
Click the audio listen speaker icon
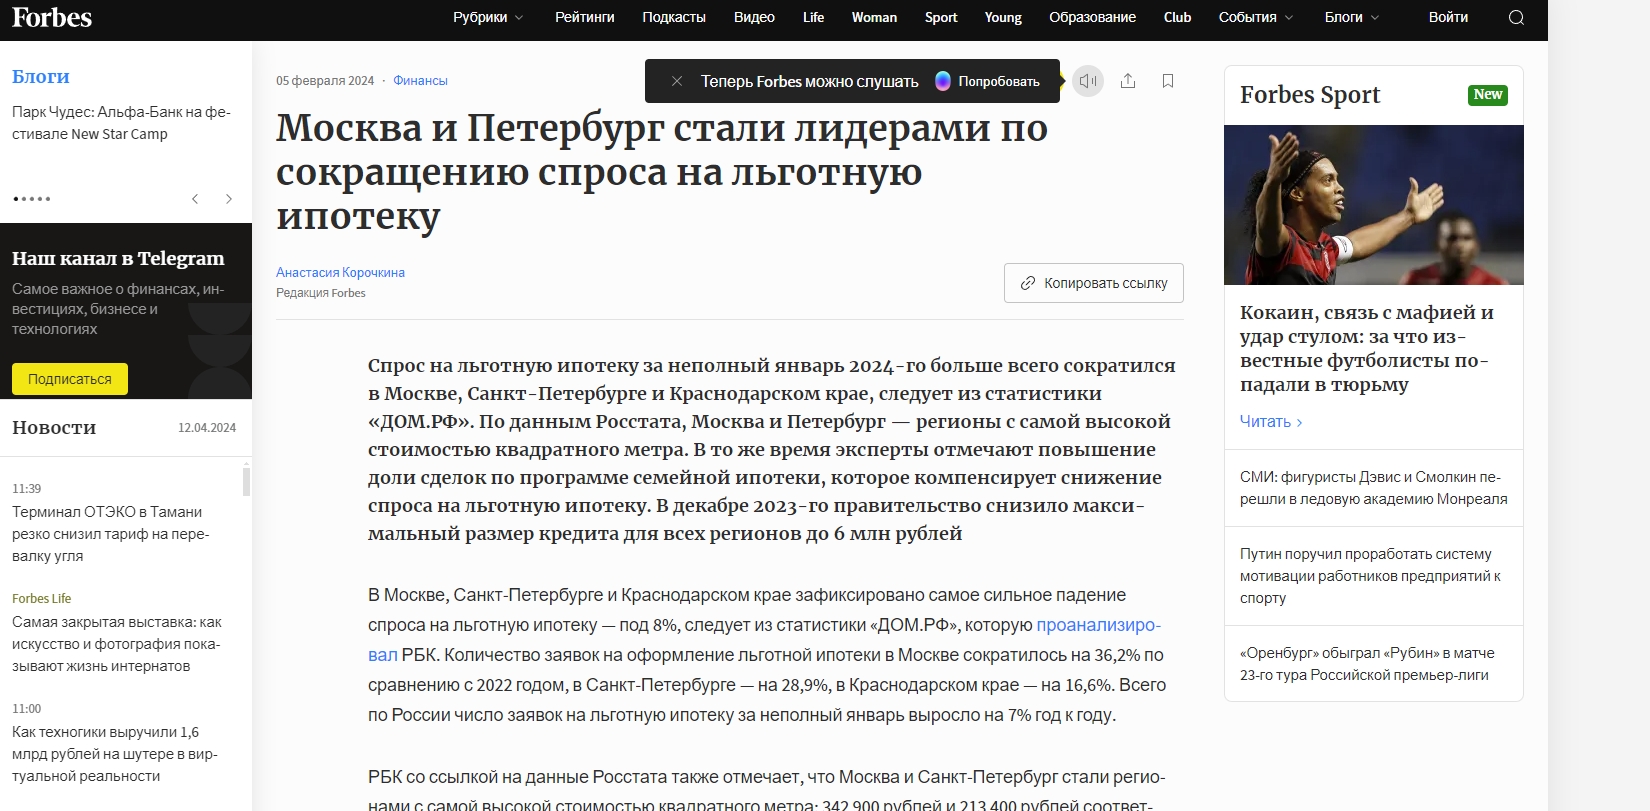(1088, 81)
